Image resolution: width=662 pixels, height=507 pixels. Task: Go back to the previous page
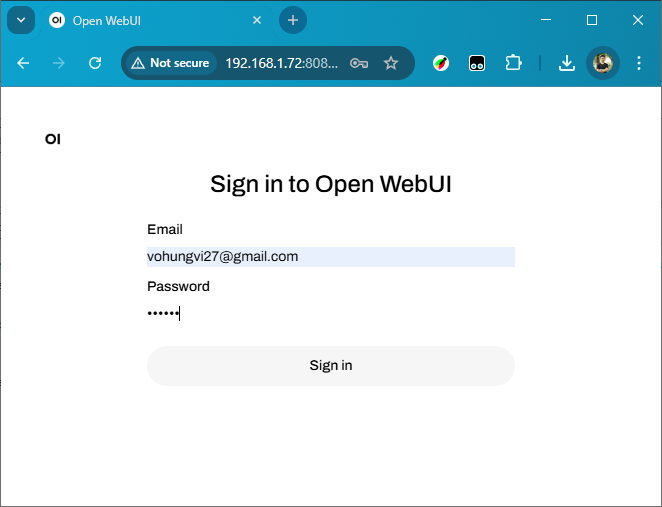23,63
